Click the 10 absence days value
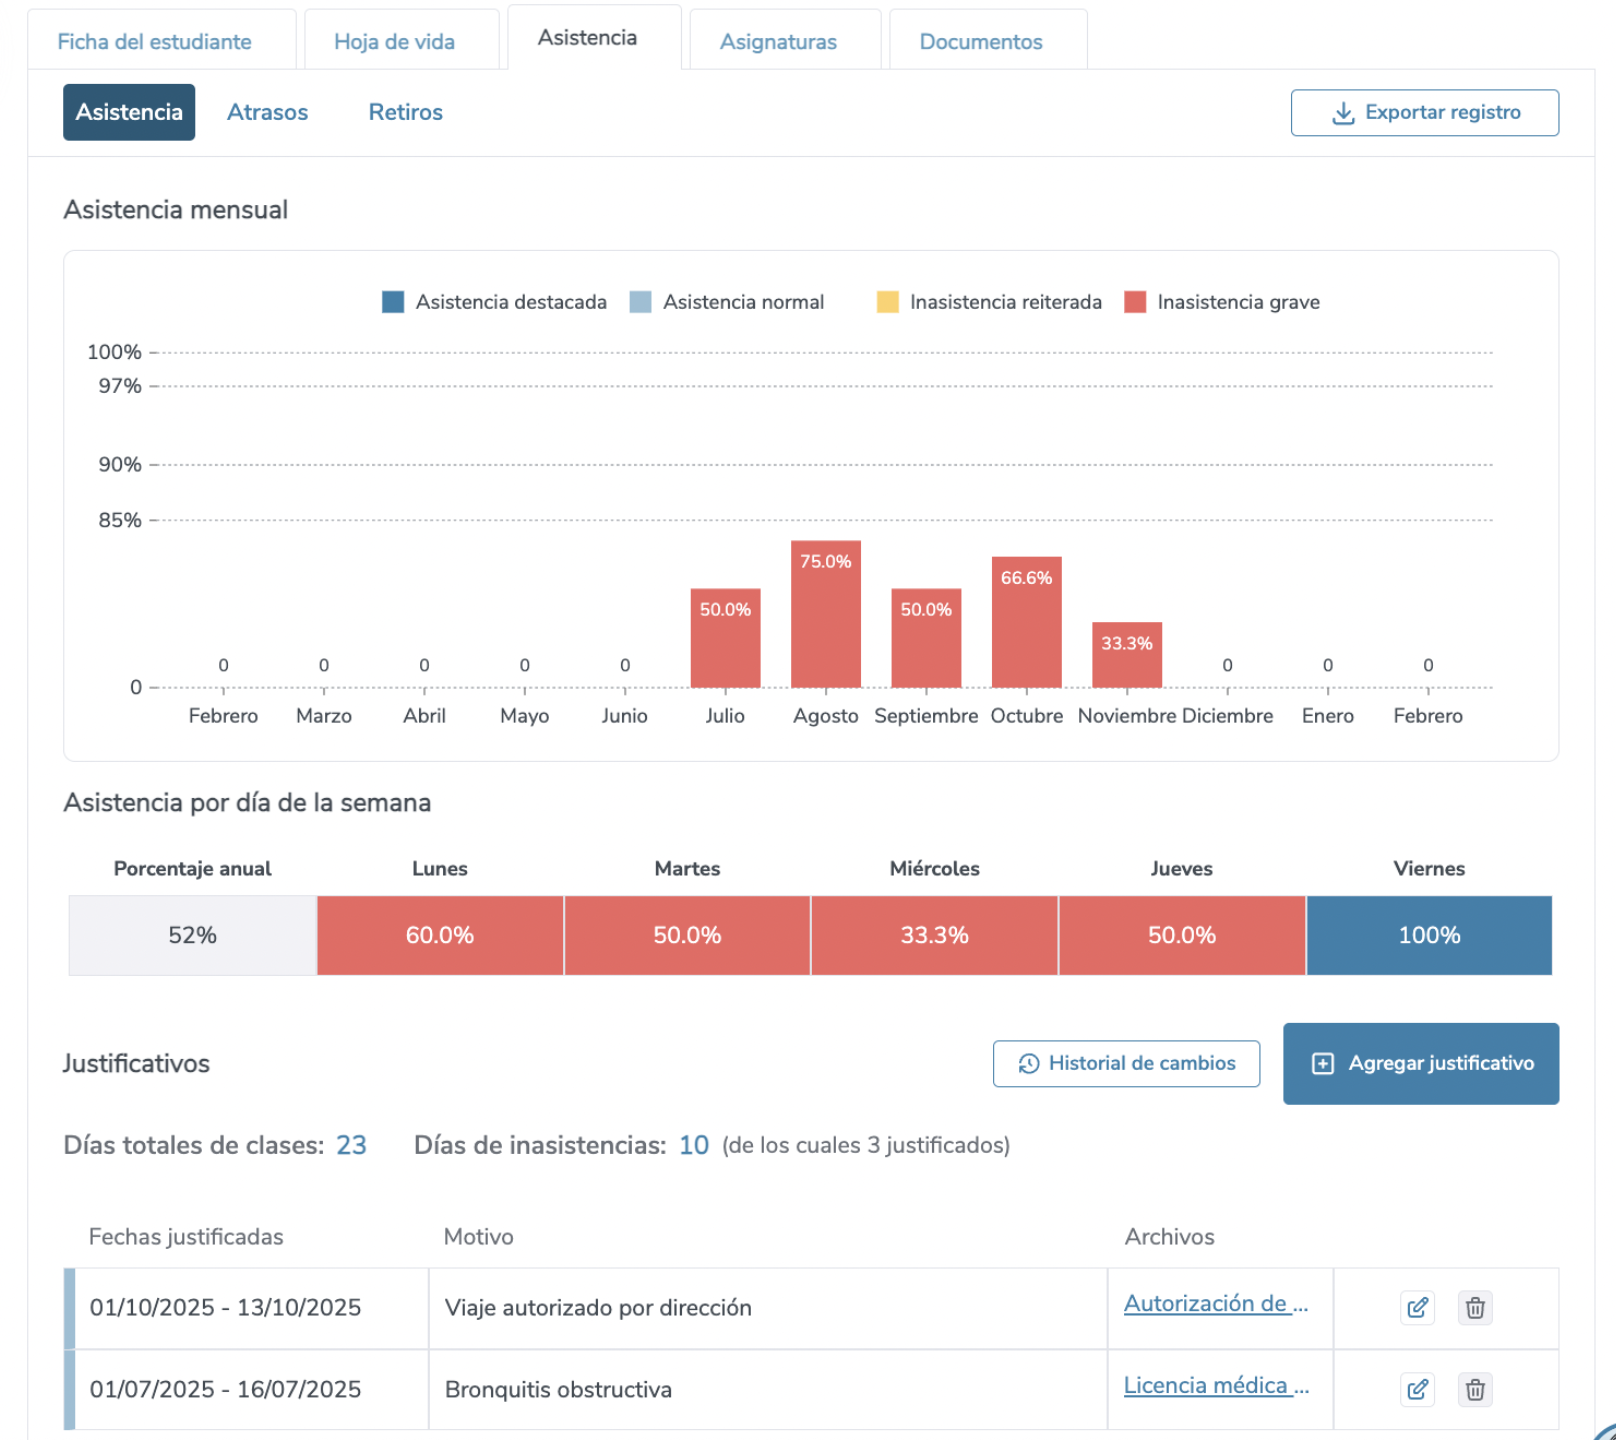 [x=694, y=1145]
